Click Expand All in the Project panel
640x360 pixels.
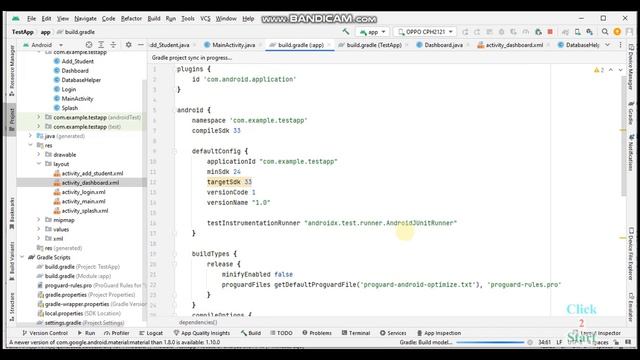101,44
